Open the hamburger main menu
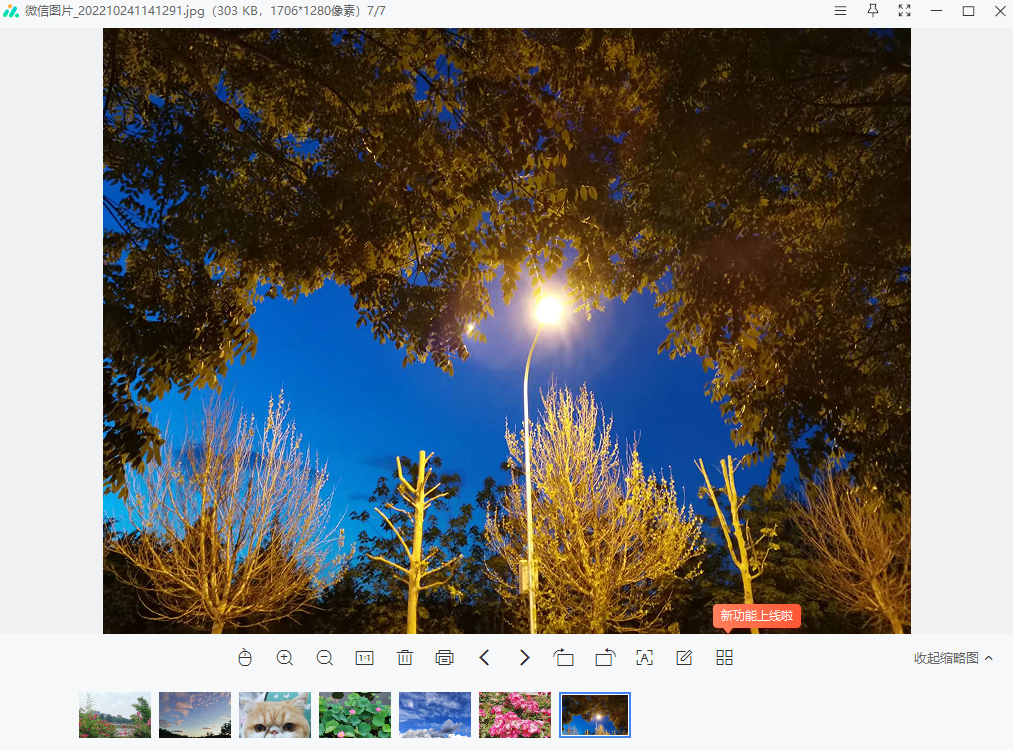The height and width of the screenshot is (750, 1013). (x=838, y=11)
